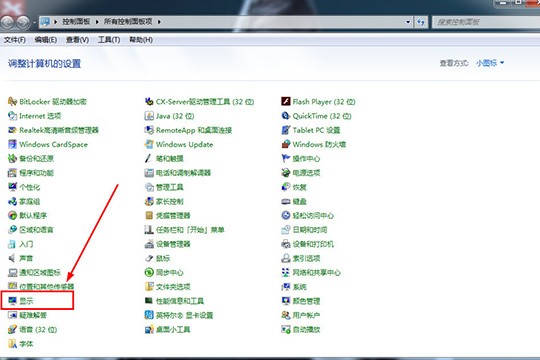Click the 搜索控制面板 search field
The width and height of the screenshot is (540, 360).
click(x=486, y=22)
